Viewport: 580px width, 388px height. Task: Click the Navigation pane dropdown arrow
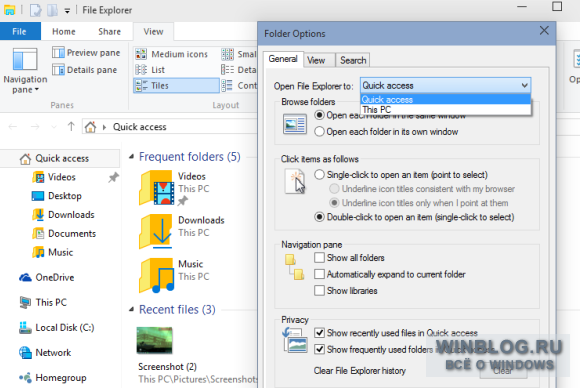[36, 90]
